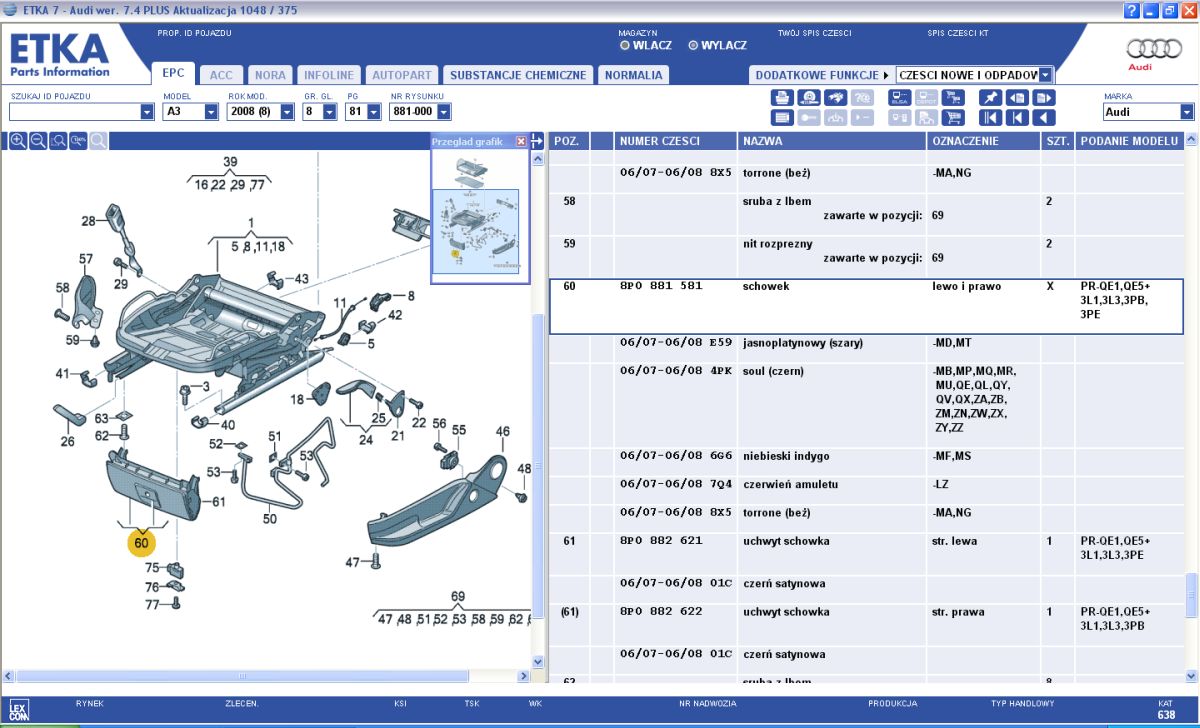
Task: Open the help question mark button
Action: (1132, 11)
